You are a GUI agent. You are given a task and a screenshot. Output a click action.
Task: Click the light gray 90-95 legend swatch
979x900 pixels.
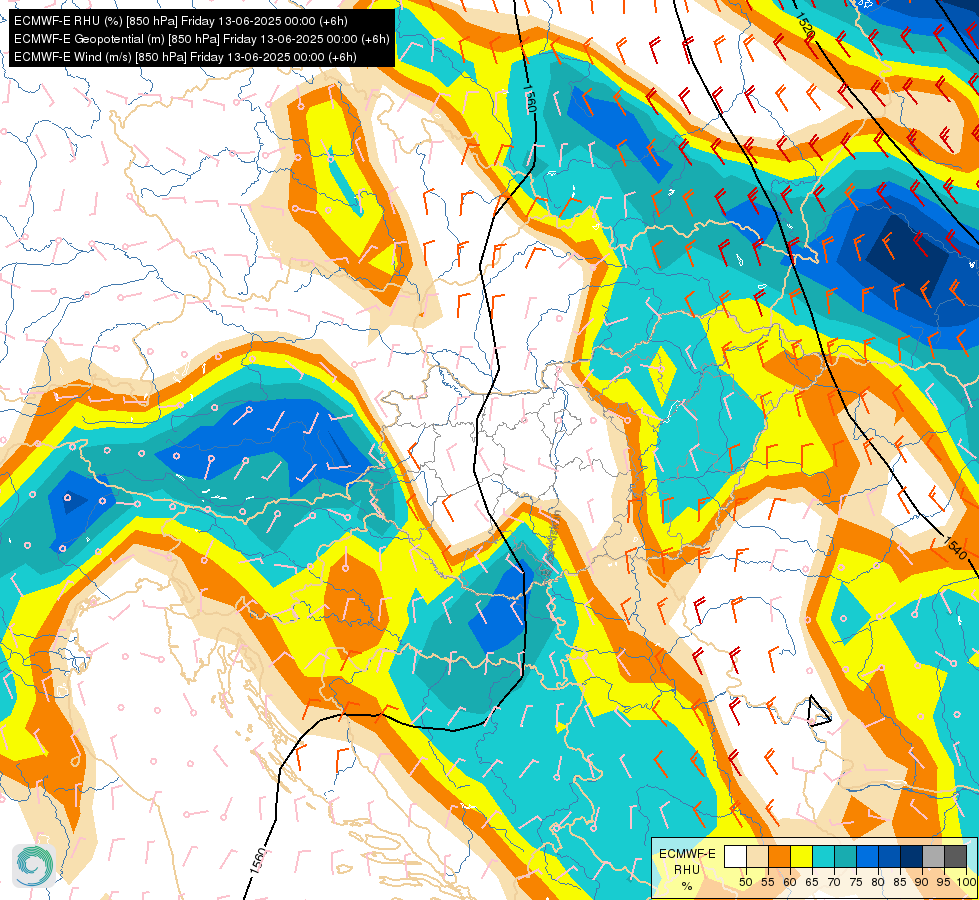coord(933,856)
